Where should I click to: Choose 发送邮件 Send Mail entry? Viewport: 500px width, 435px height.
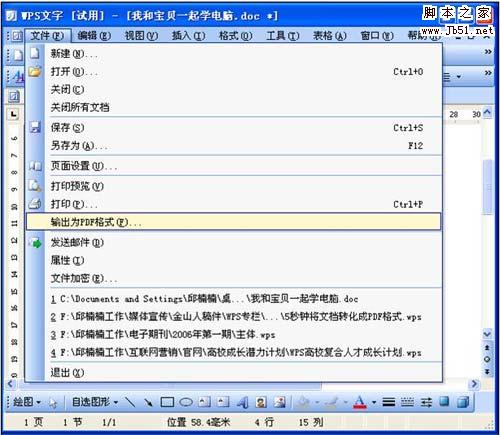(x=234, y=242)
